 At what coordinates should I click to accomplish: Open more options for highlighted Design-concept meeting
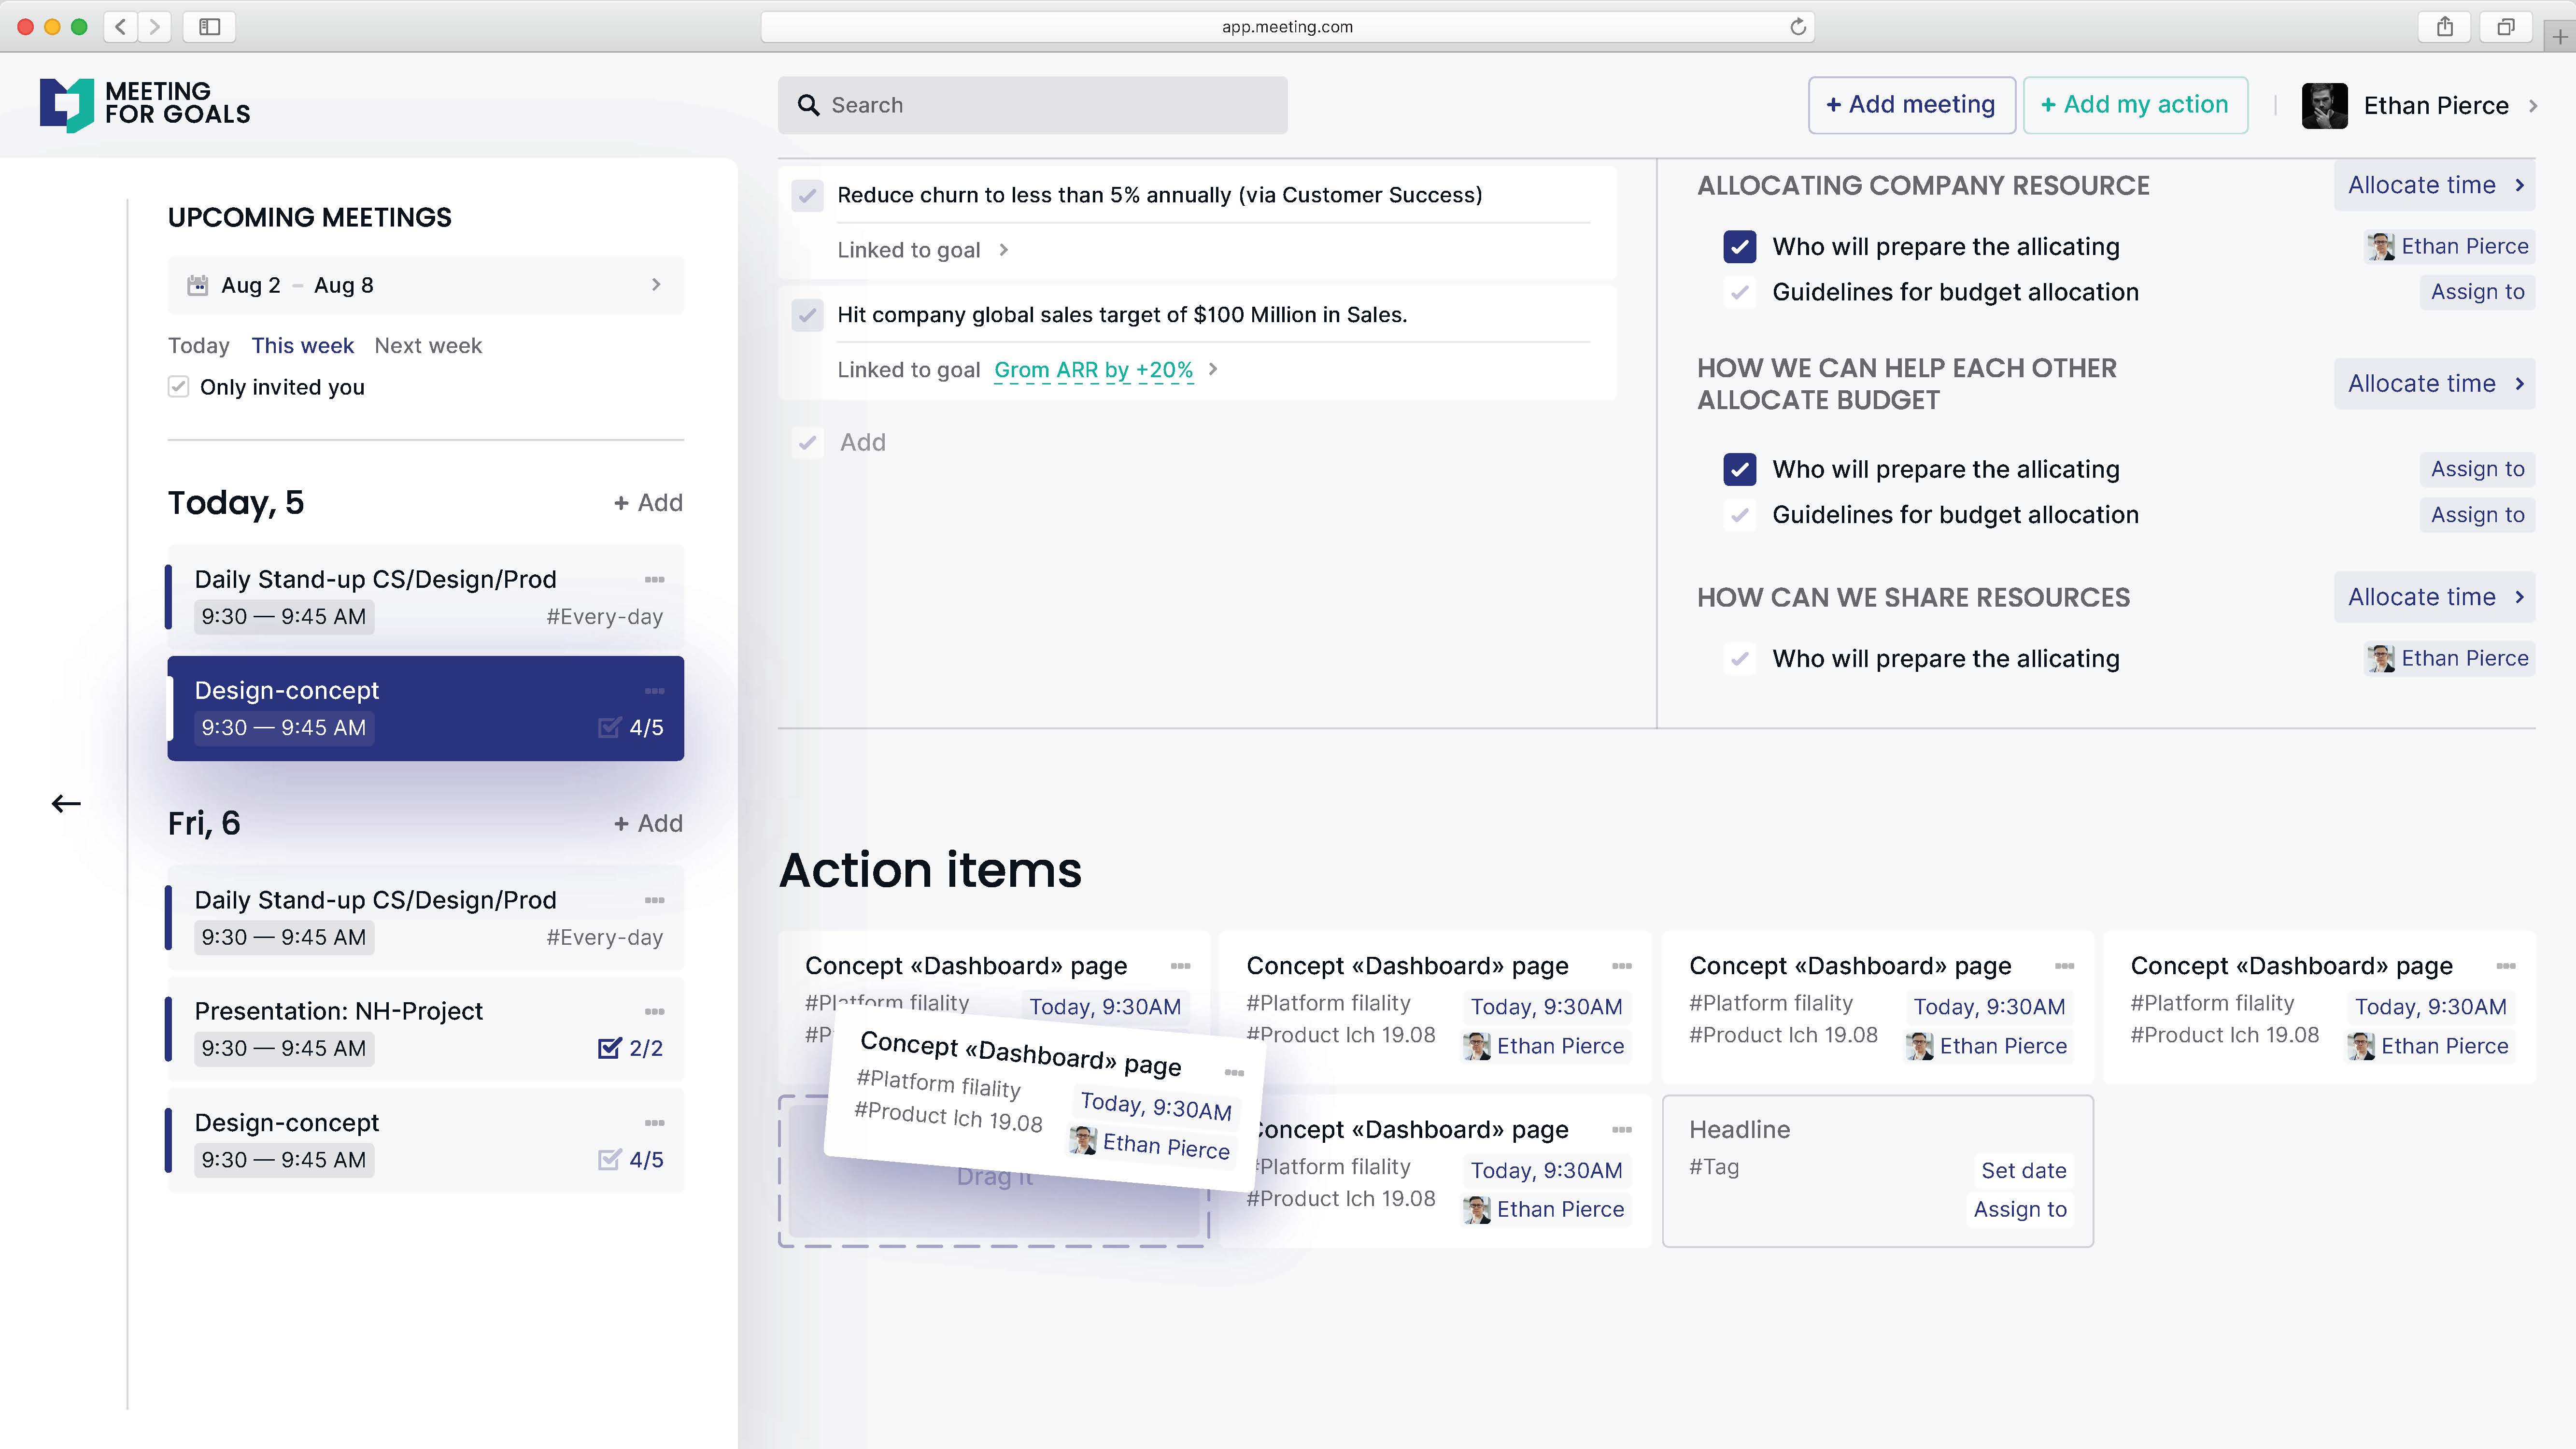pos(655,690)
